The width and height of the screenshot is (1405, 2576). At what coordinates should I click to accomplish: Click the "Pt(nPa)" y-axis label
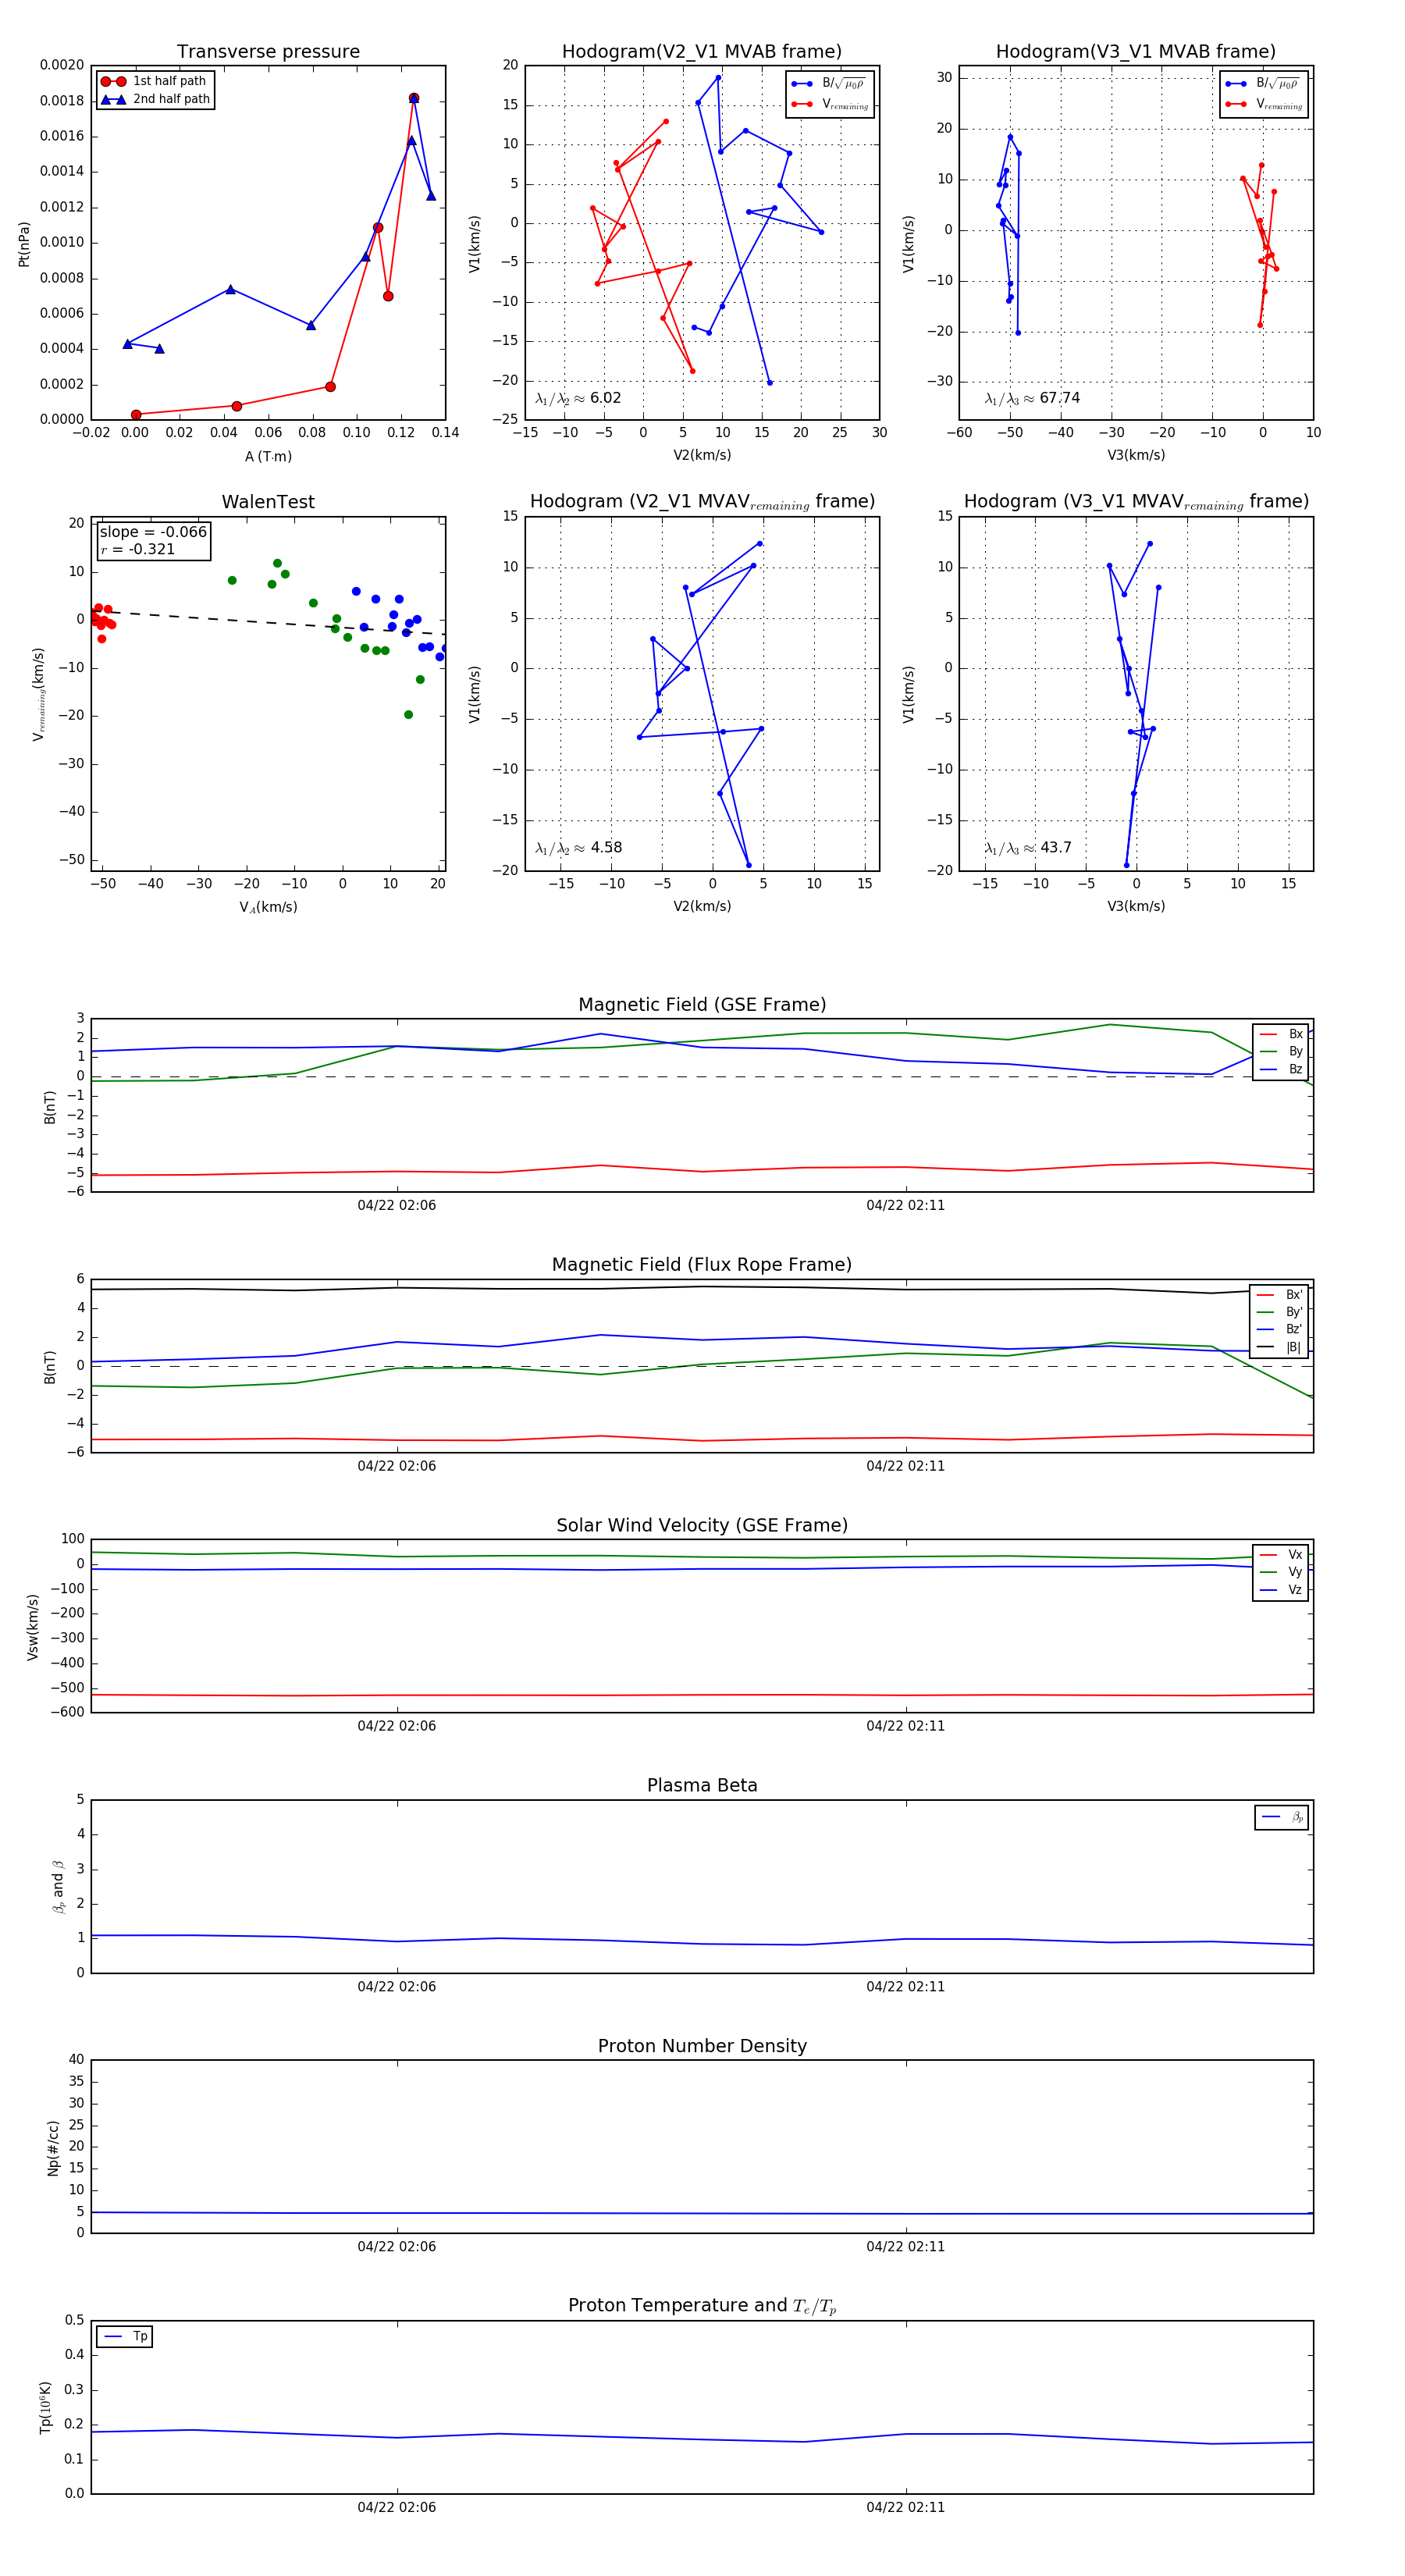pyautogui.click(x=24, y=244)
